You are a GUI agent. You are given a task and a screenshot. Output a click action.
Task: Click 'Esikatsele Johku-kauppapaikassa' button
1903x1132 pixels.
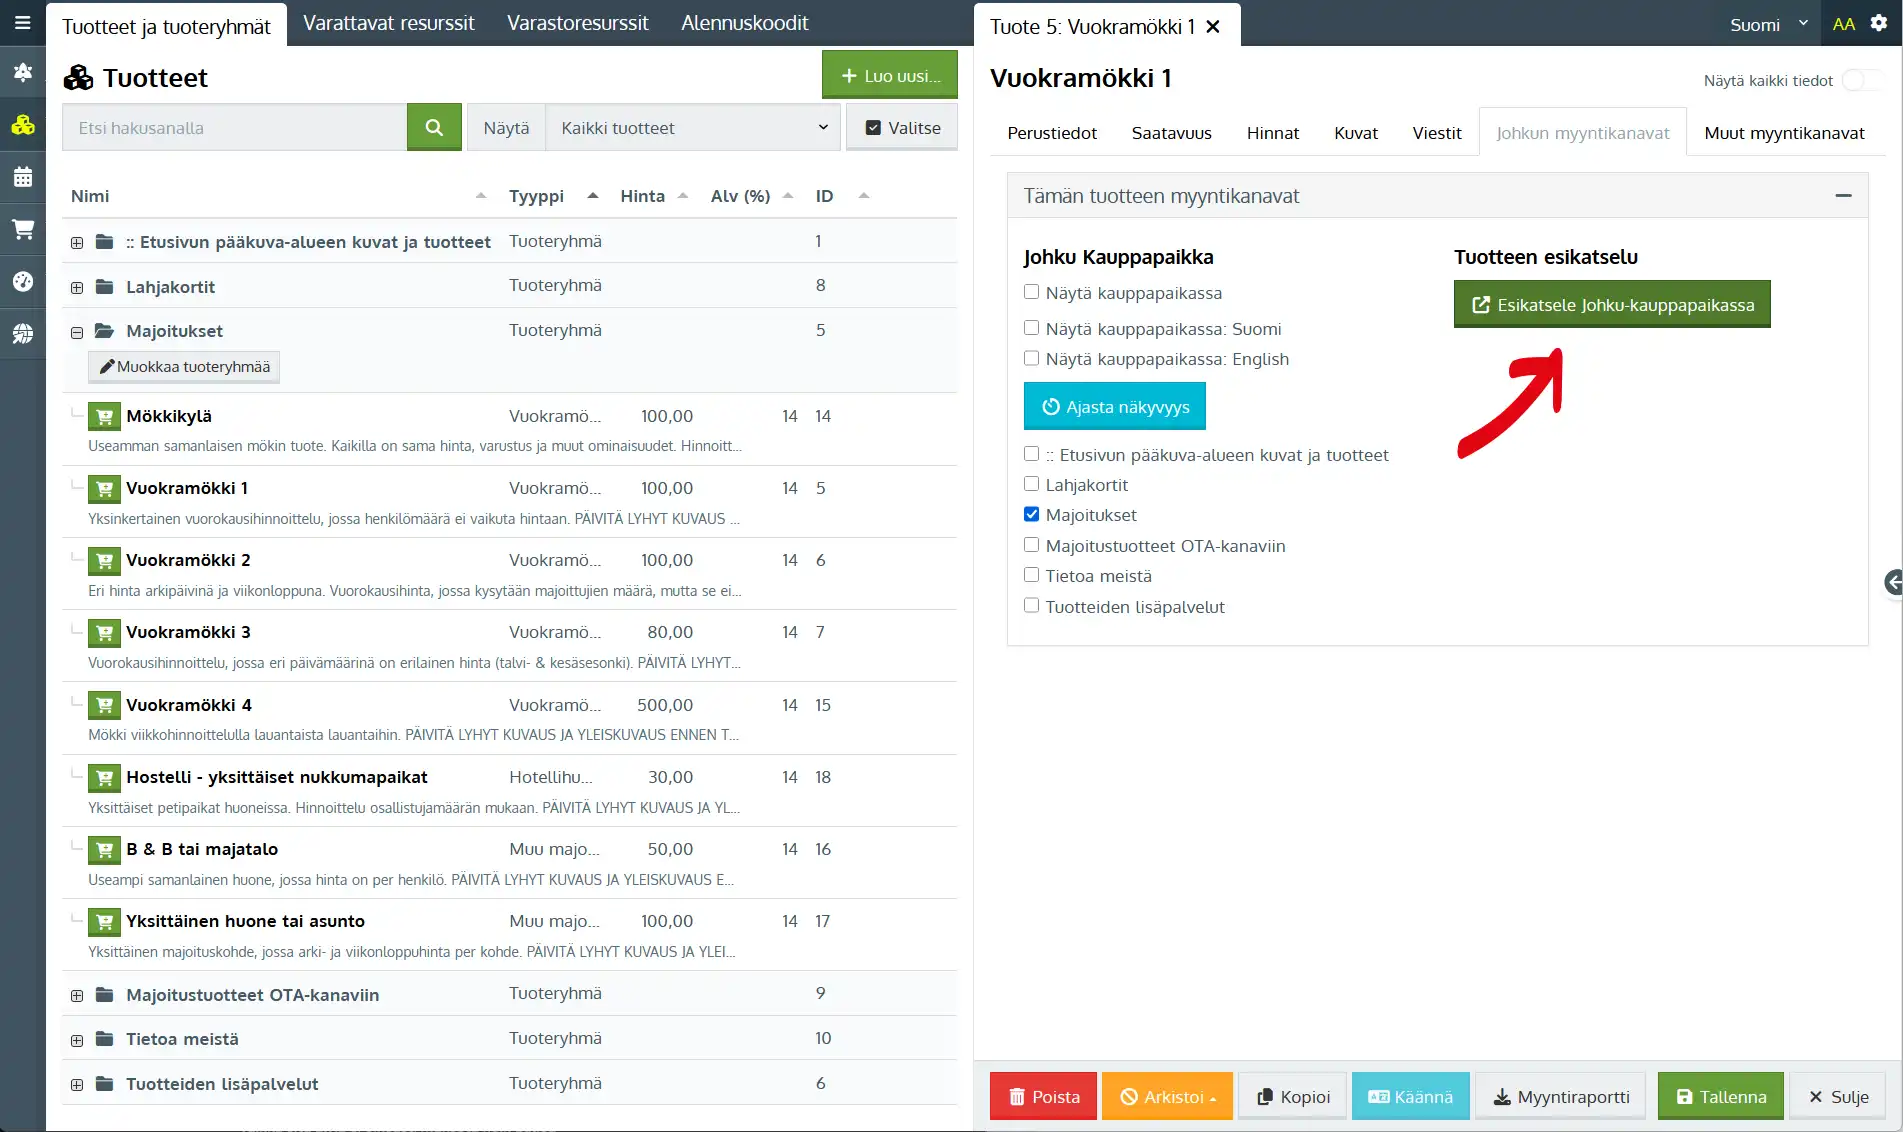point(1611,305)
